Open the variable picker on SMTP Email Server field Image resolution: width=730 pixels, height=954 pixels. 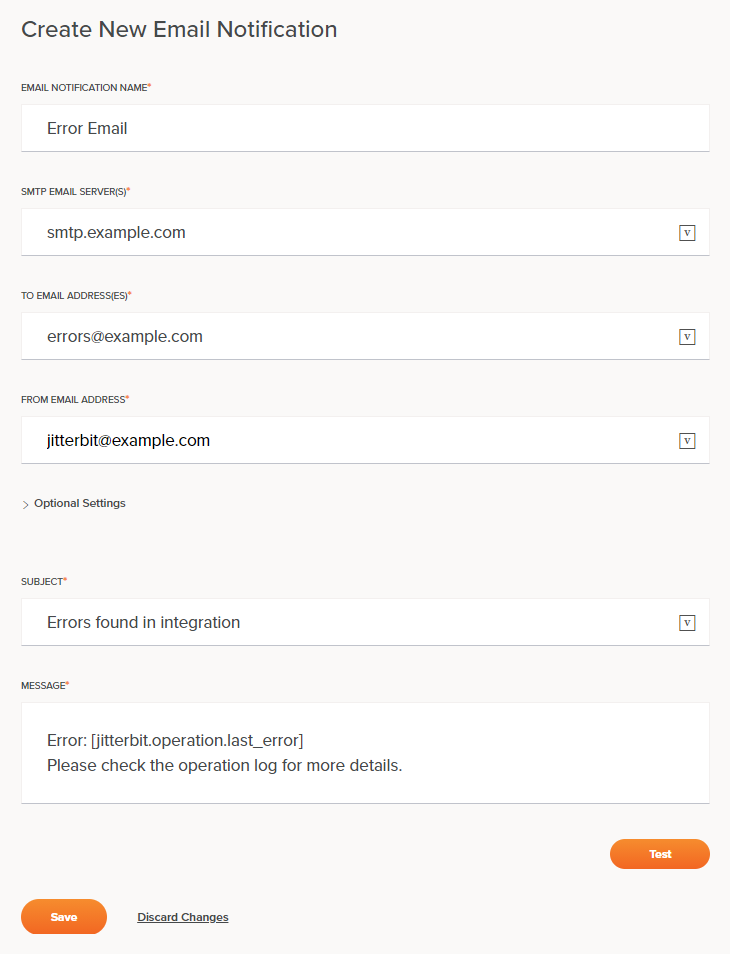click(687, 232)
